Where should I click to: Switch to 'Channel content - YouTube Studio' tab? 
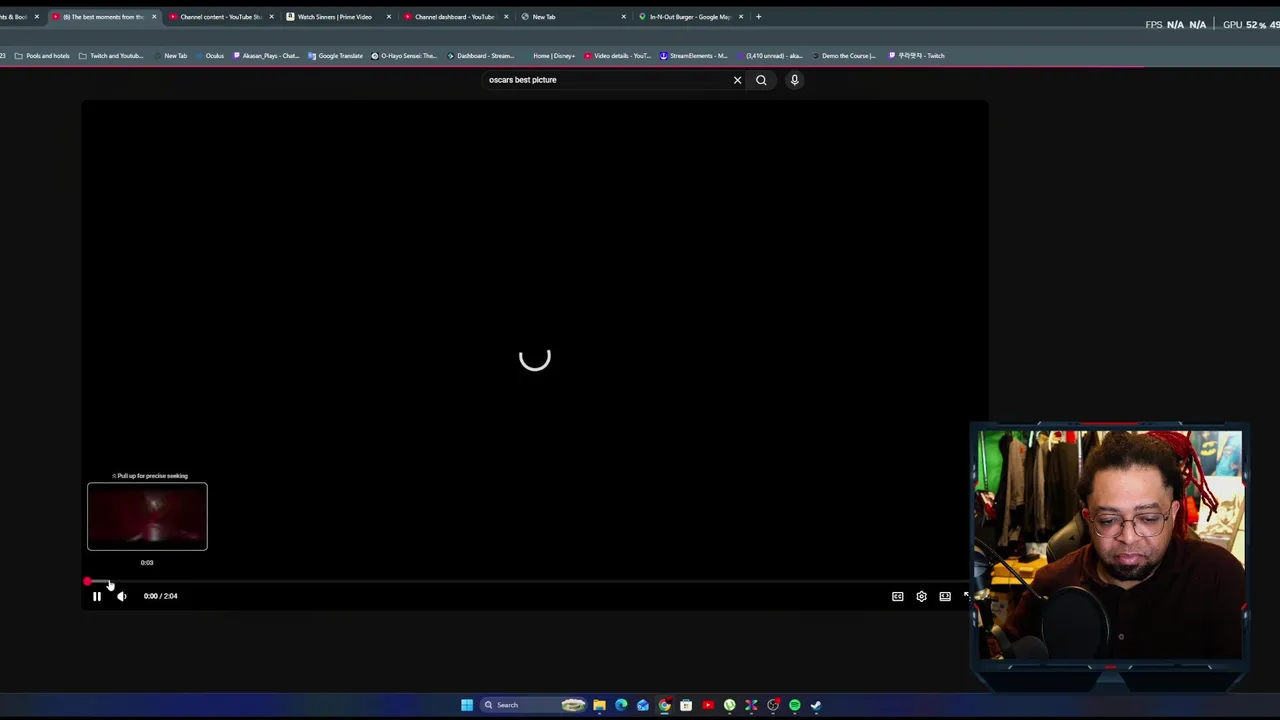pos(221,17)
